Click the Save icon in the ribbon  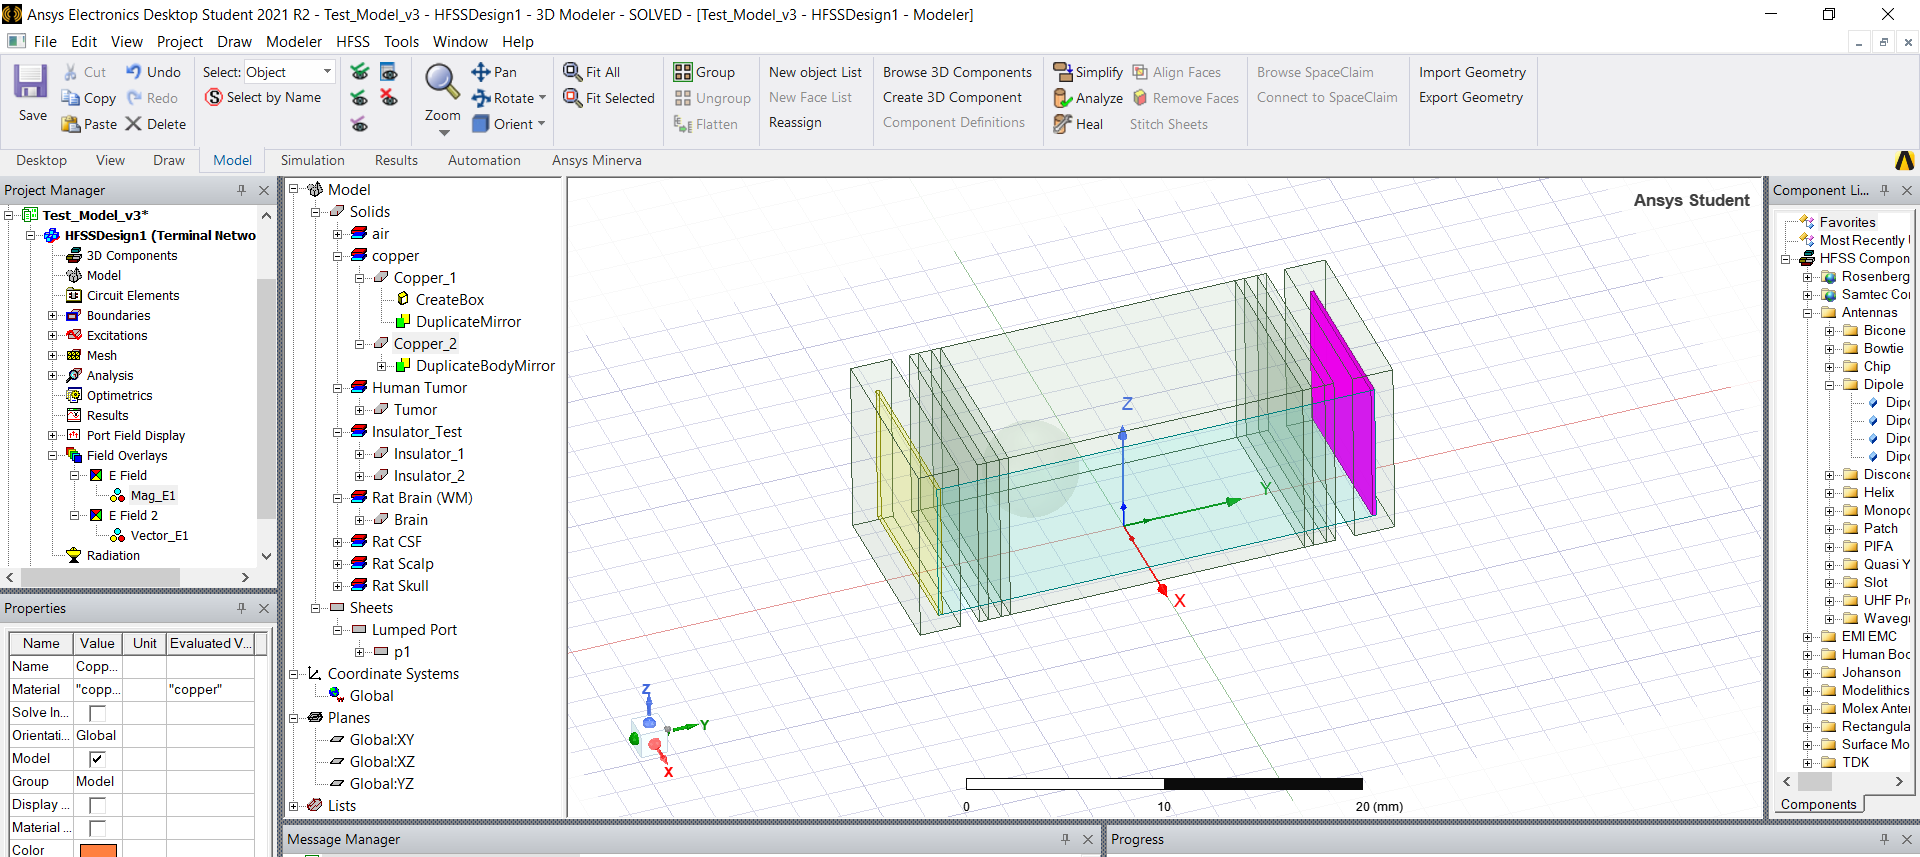(x=31, y=82)
